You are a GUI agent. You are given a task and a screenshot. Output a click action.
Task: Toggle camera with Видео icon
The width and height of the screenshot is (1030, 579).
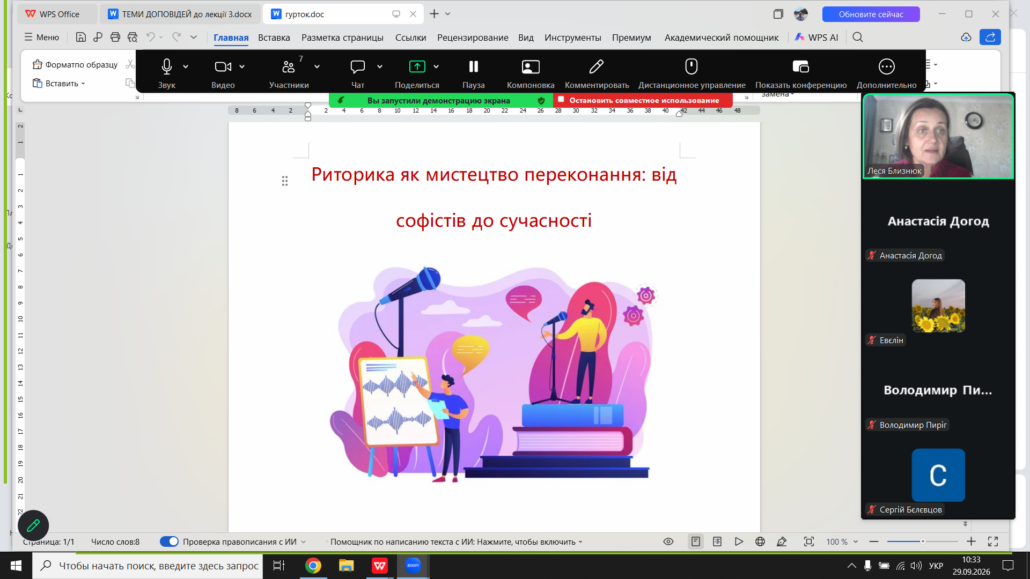click(223, 66)
